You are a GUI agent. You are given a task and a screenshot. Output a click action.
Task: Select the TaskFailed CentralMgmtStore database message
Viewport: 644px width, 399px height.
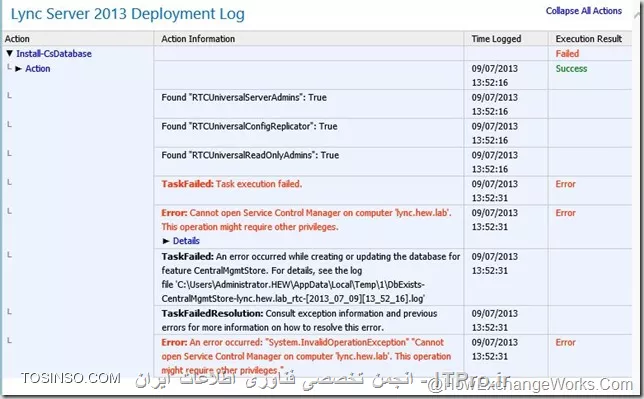pyautogui.click(x=311, y=277)
